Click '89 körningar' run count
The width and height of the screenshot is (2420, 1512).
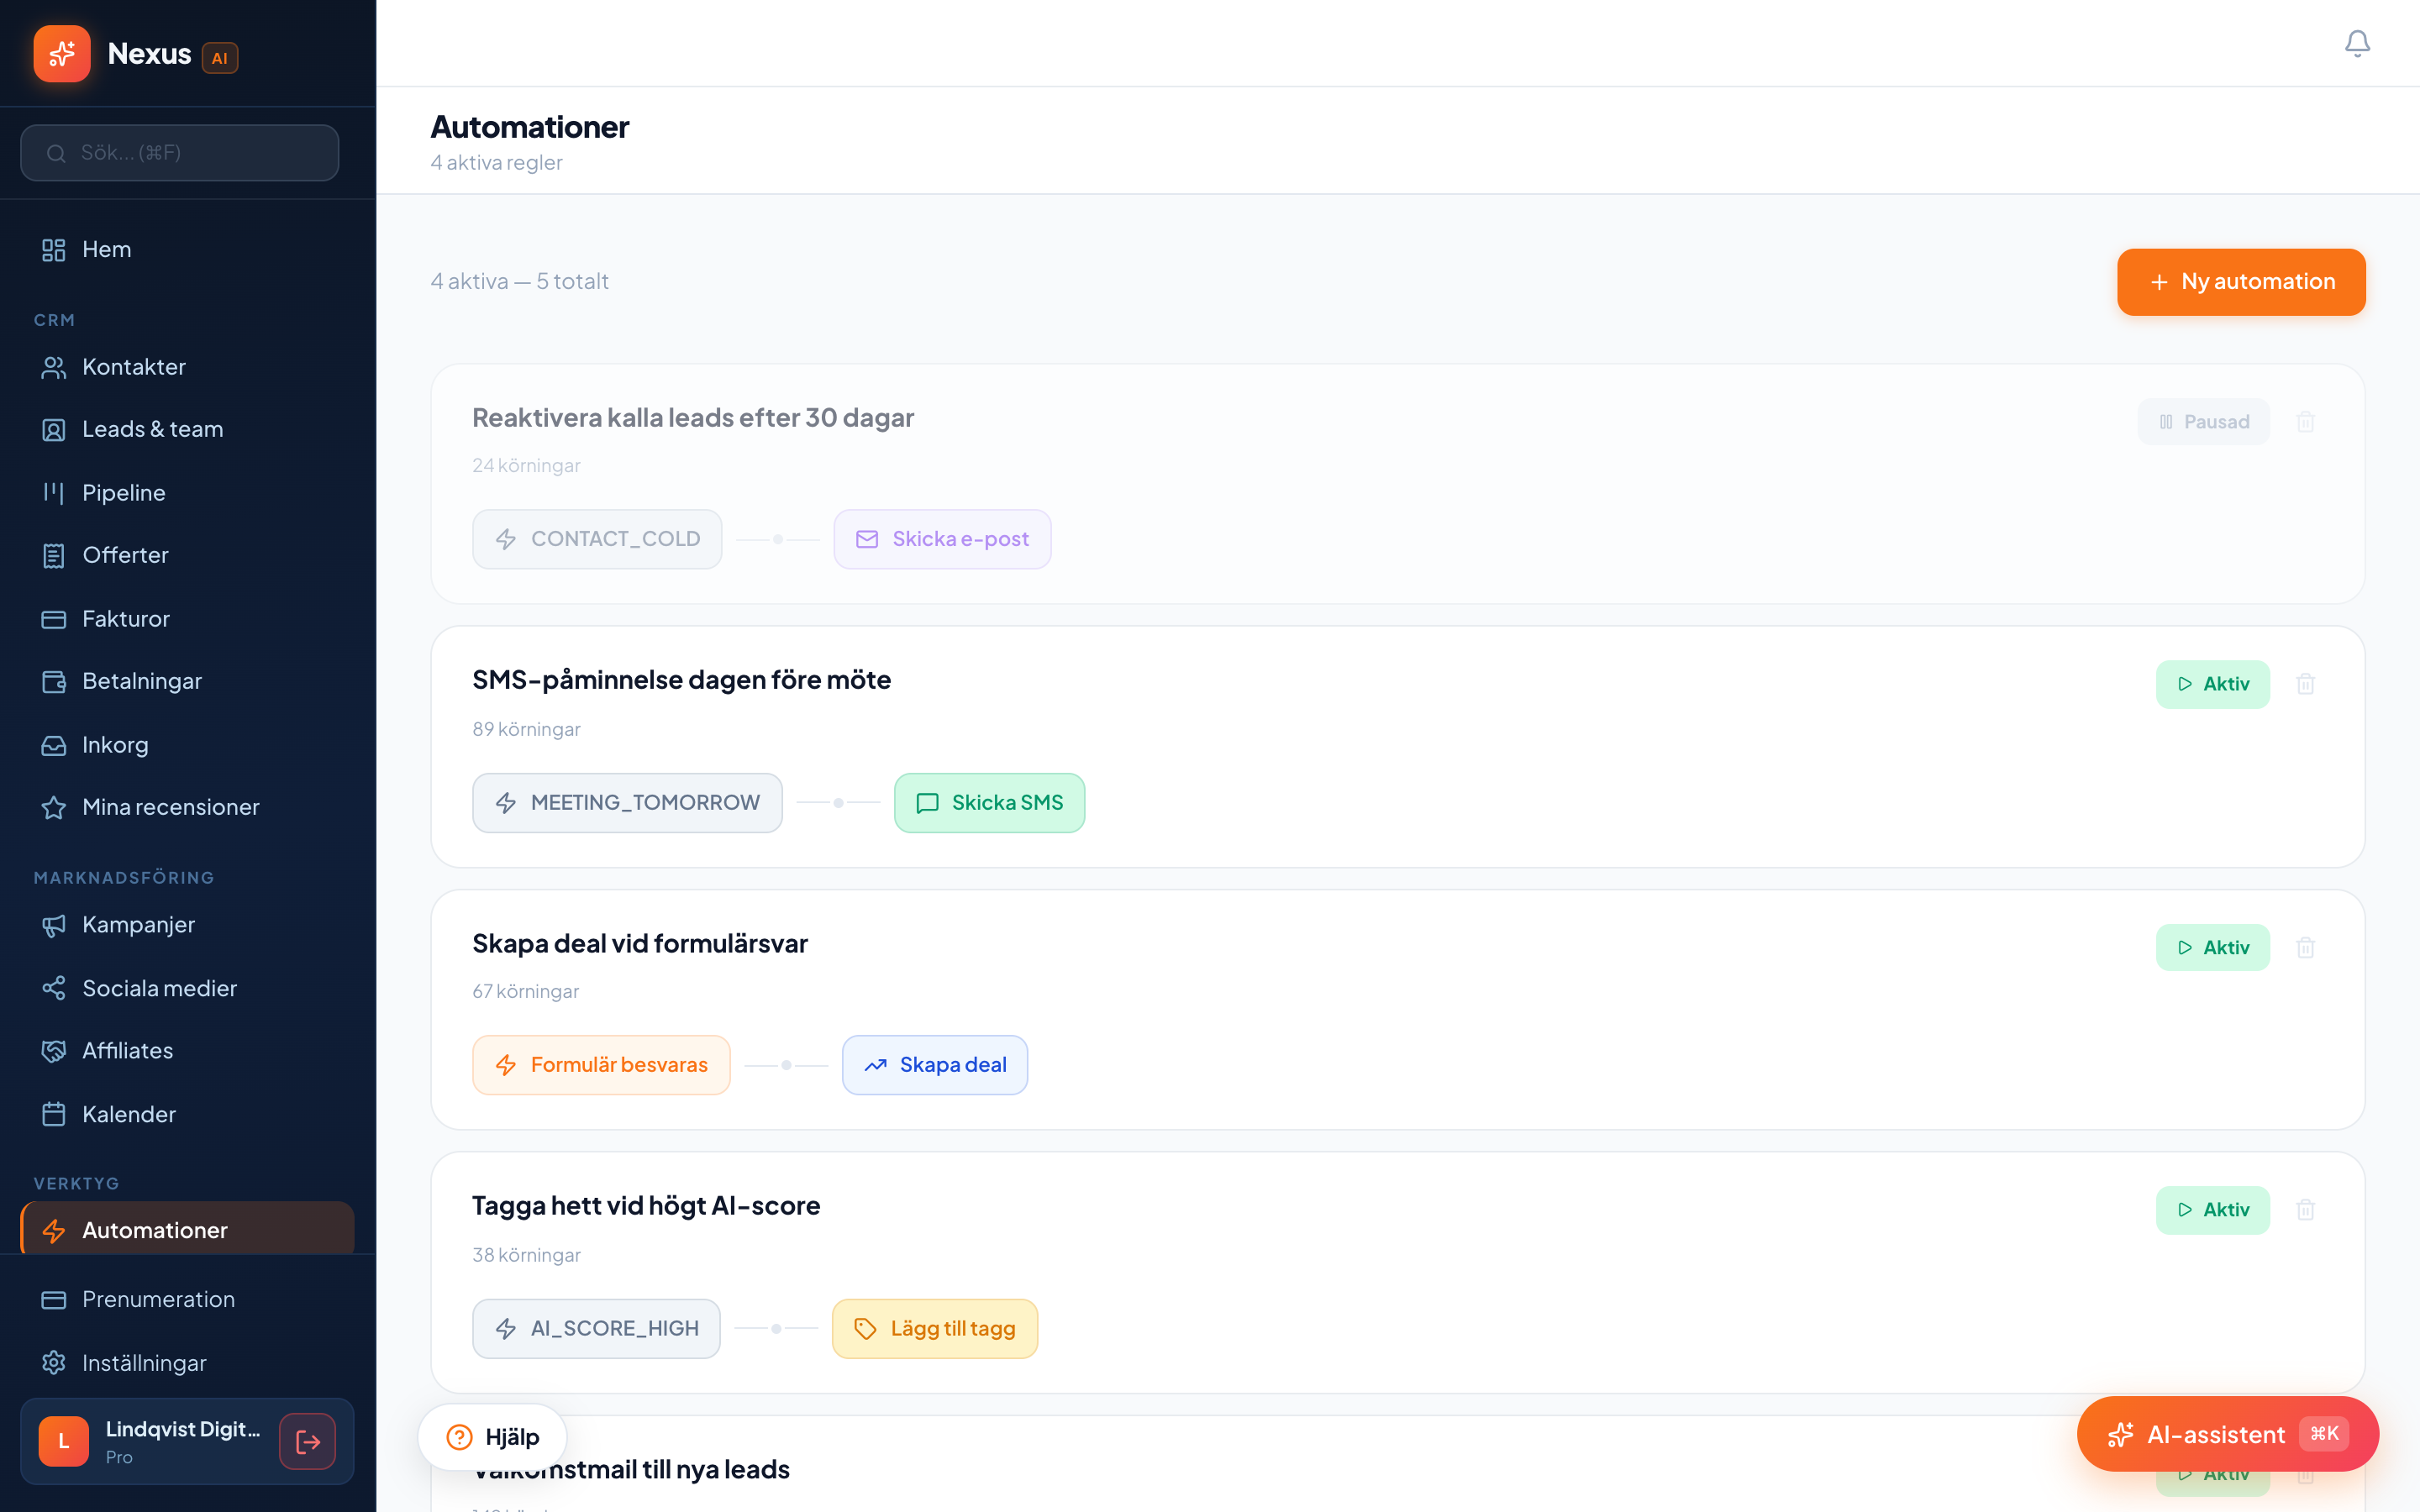coord(526,729)
